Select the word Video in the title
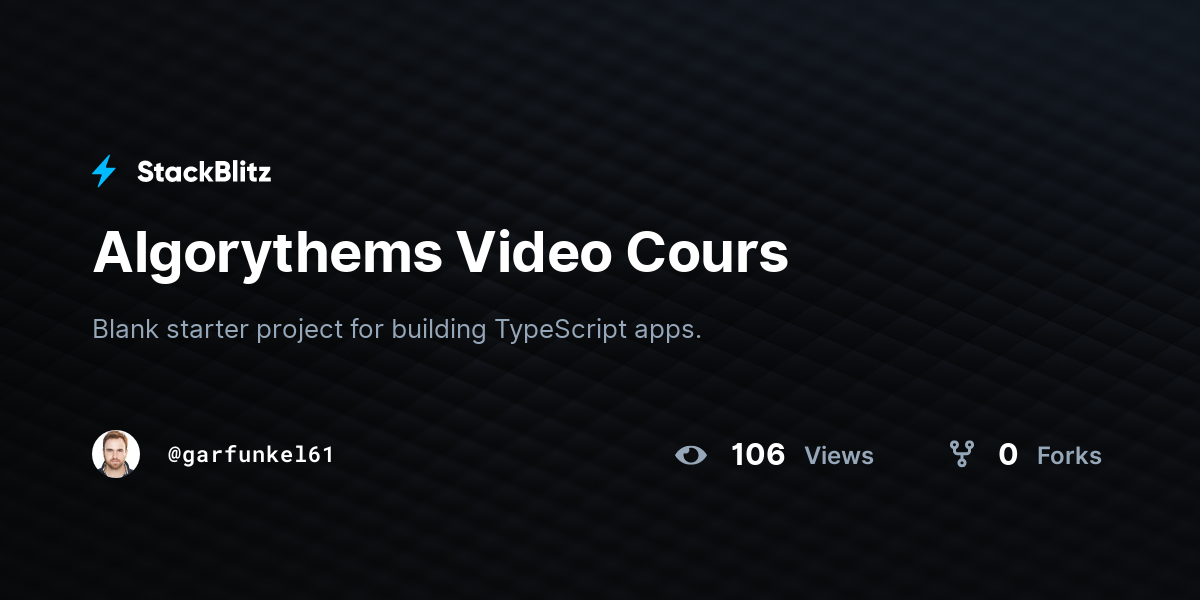This screenshot has width=1200, height=600. coord(535,253)
